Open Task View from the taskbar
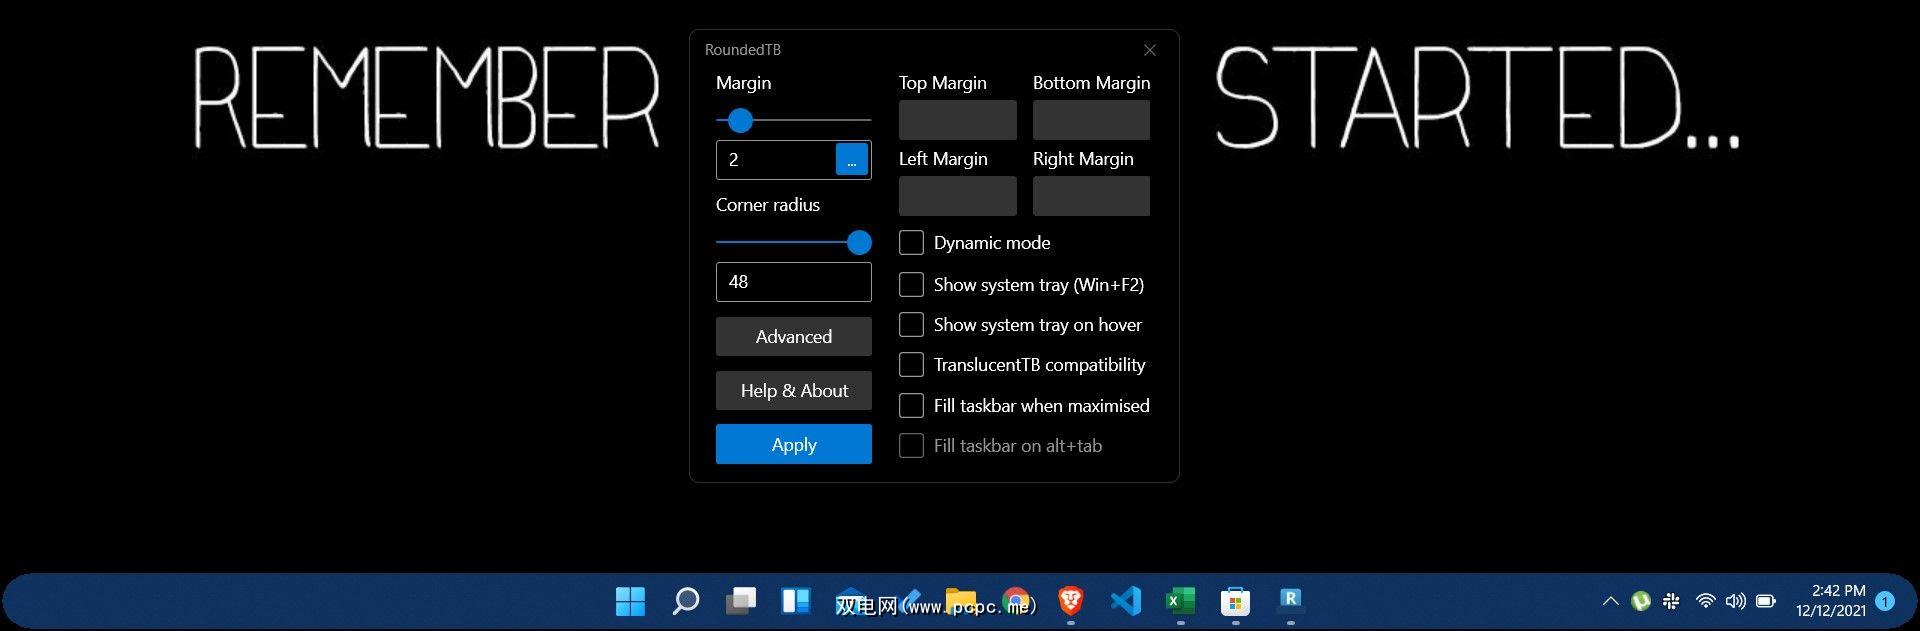The image size is (1920, 631). (x=740, y=601)
